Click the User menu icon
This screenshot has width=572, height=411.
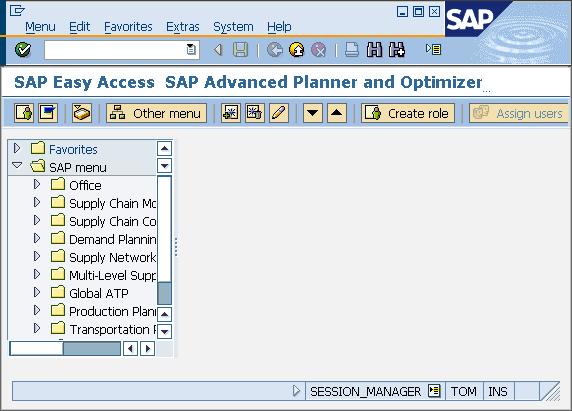click(x=24, y=113)
